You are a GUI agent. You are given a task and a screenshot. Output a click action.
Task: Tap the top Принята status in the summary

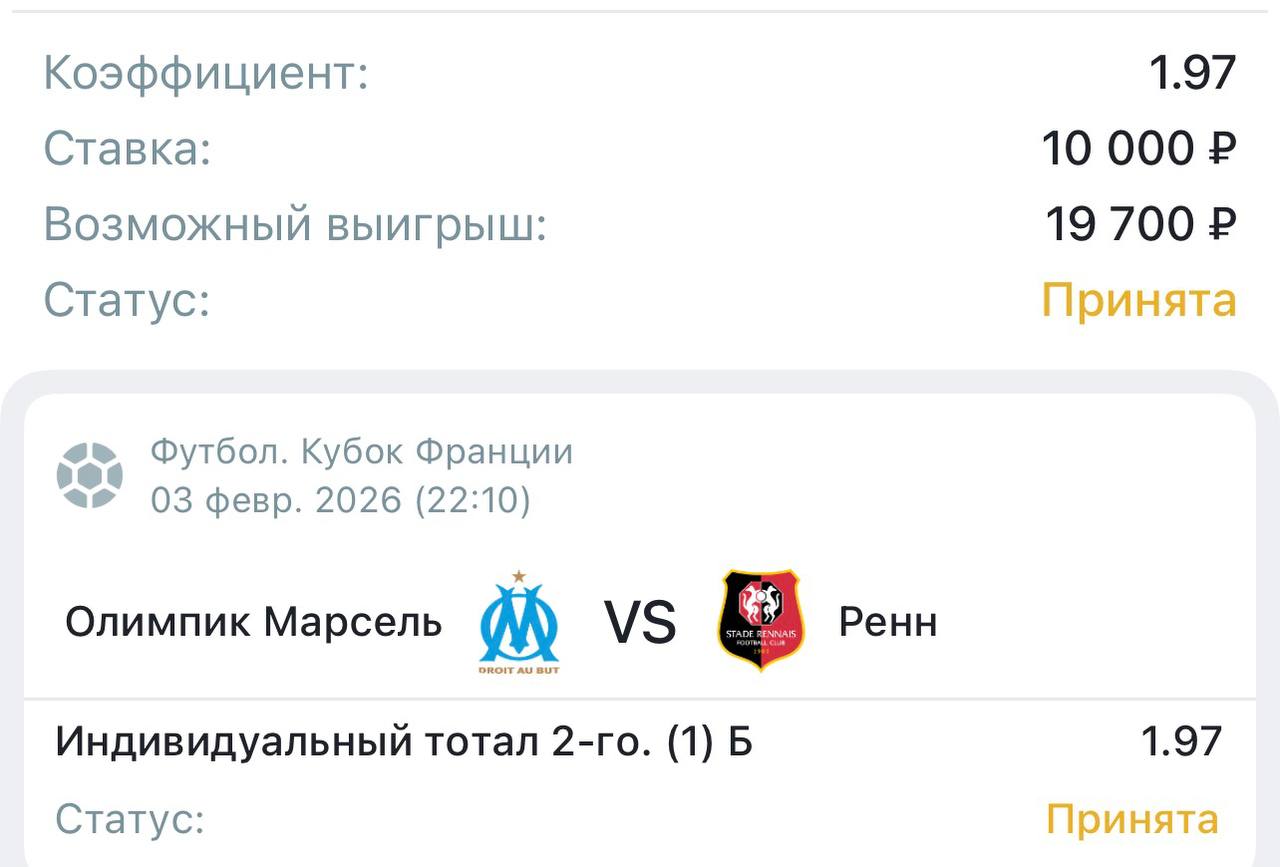tap(1139, 300)
